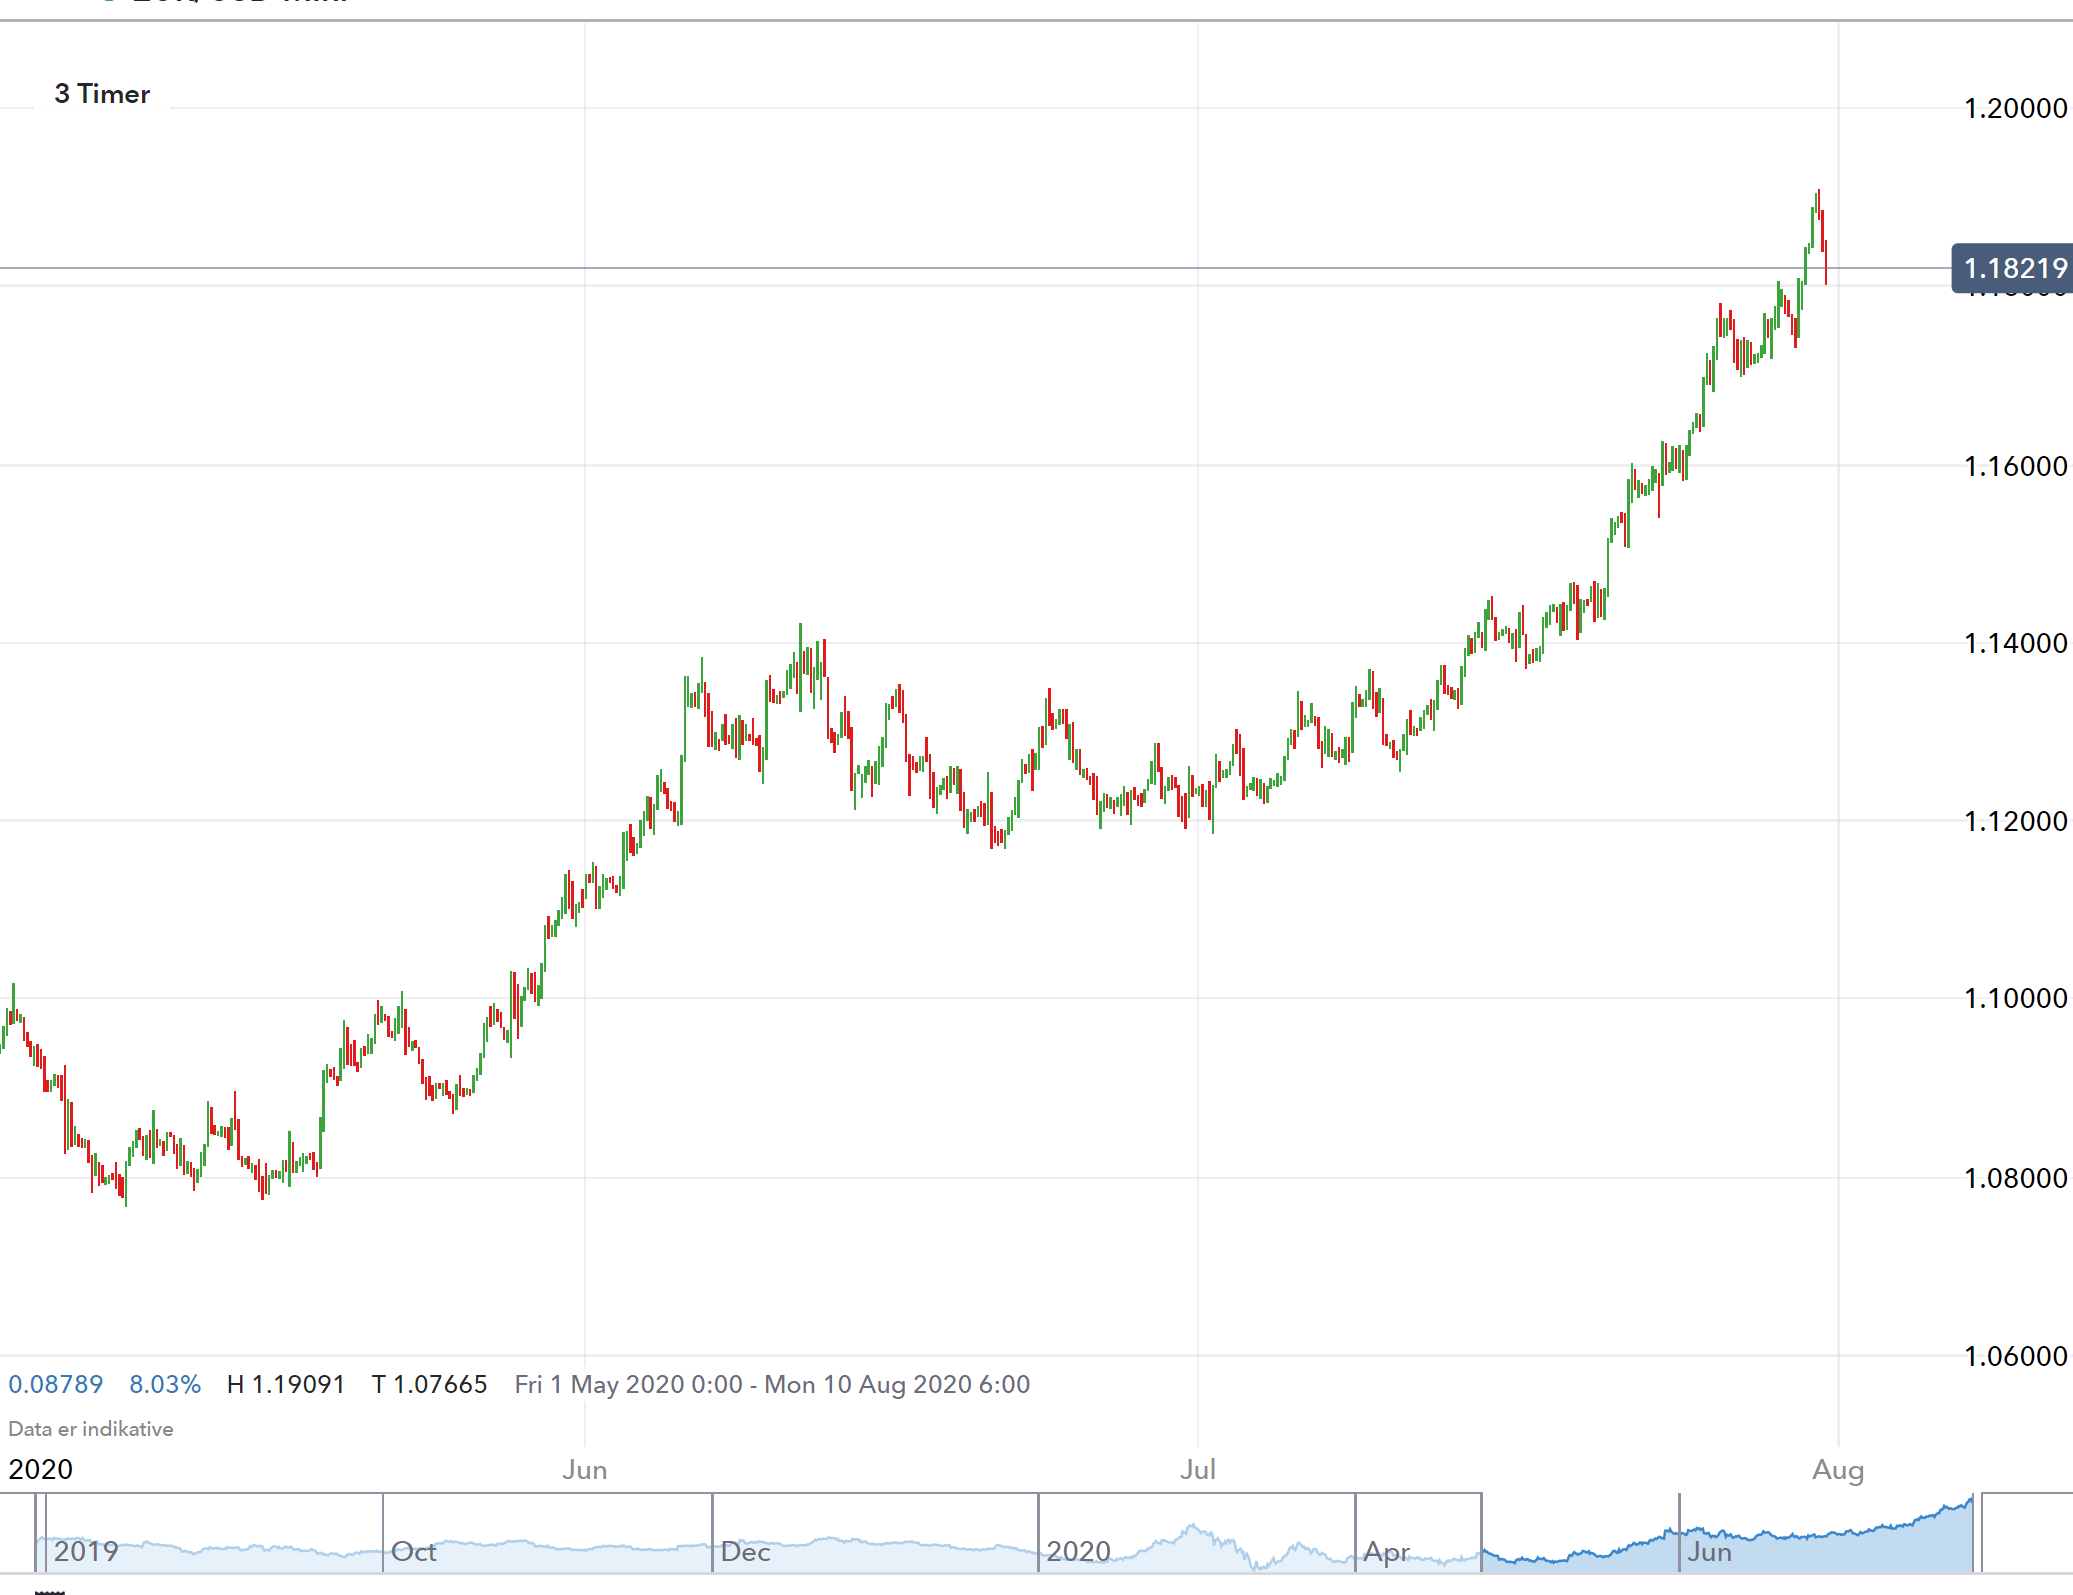Click the H 1.19091 high value
Image resolution: width=2073 pixels, height=1595 pixels.
[286, 1384]
